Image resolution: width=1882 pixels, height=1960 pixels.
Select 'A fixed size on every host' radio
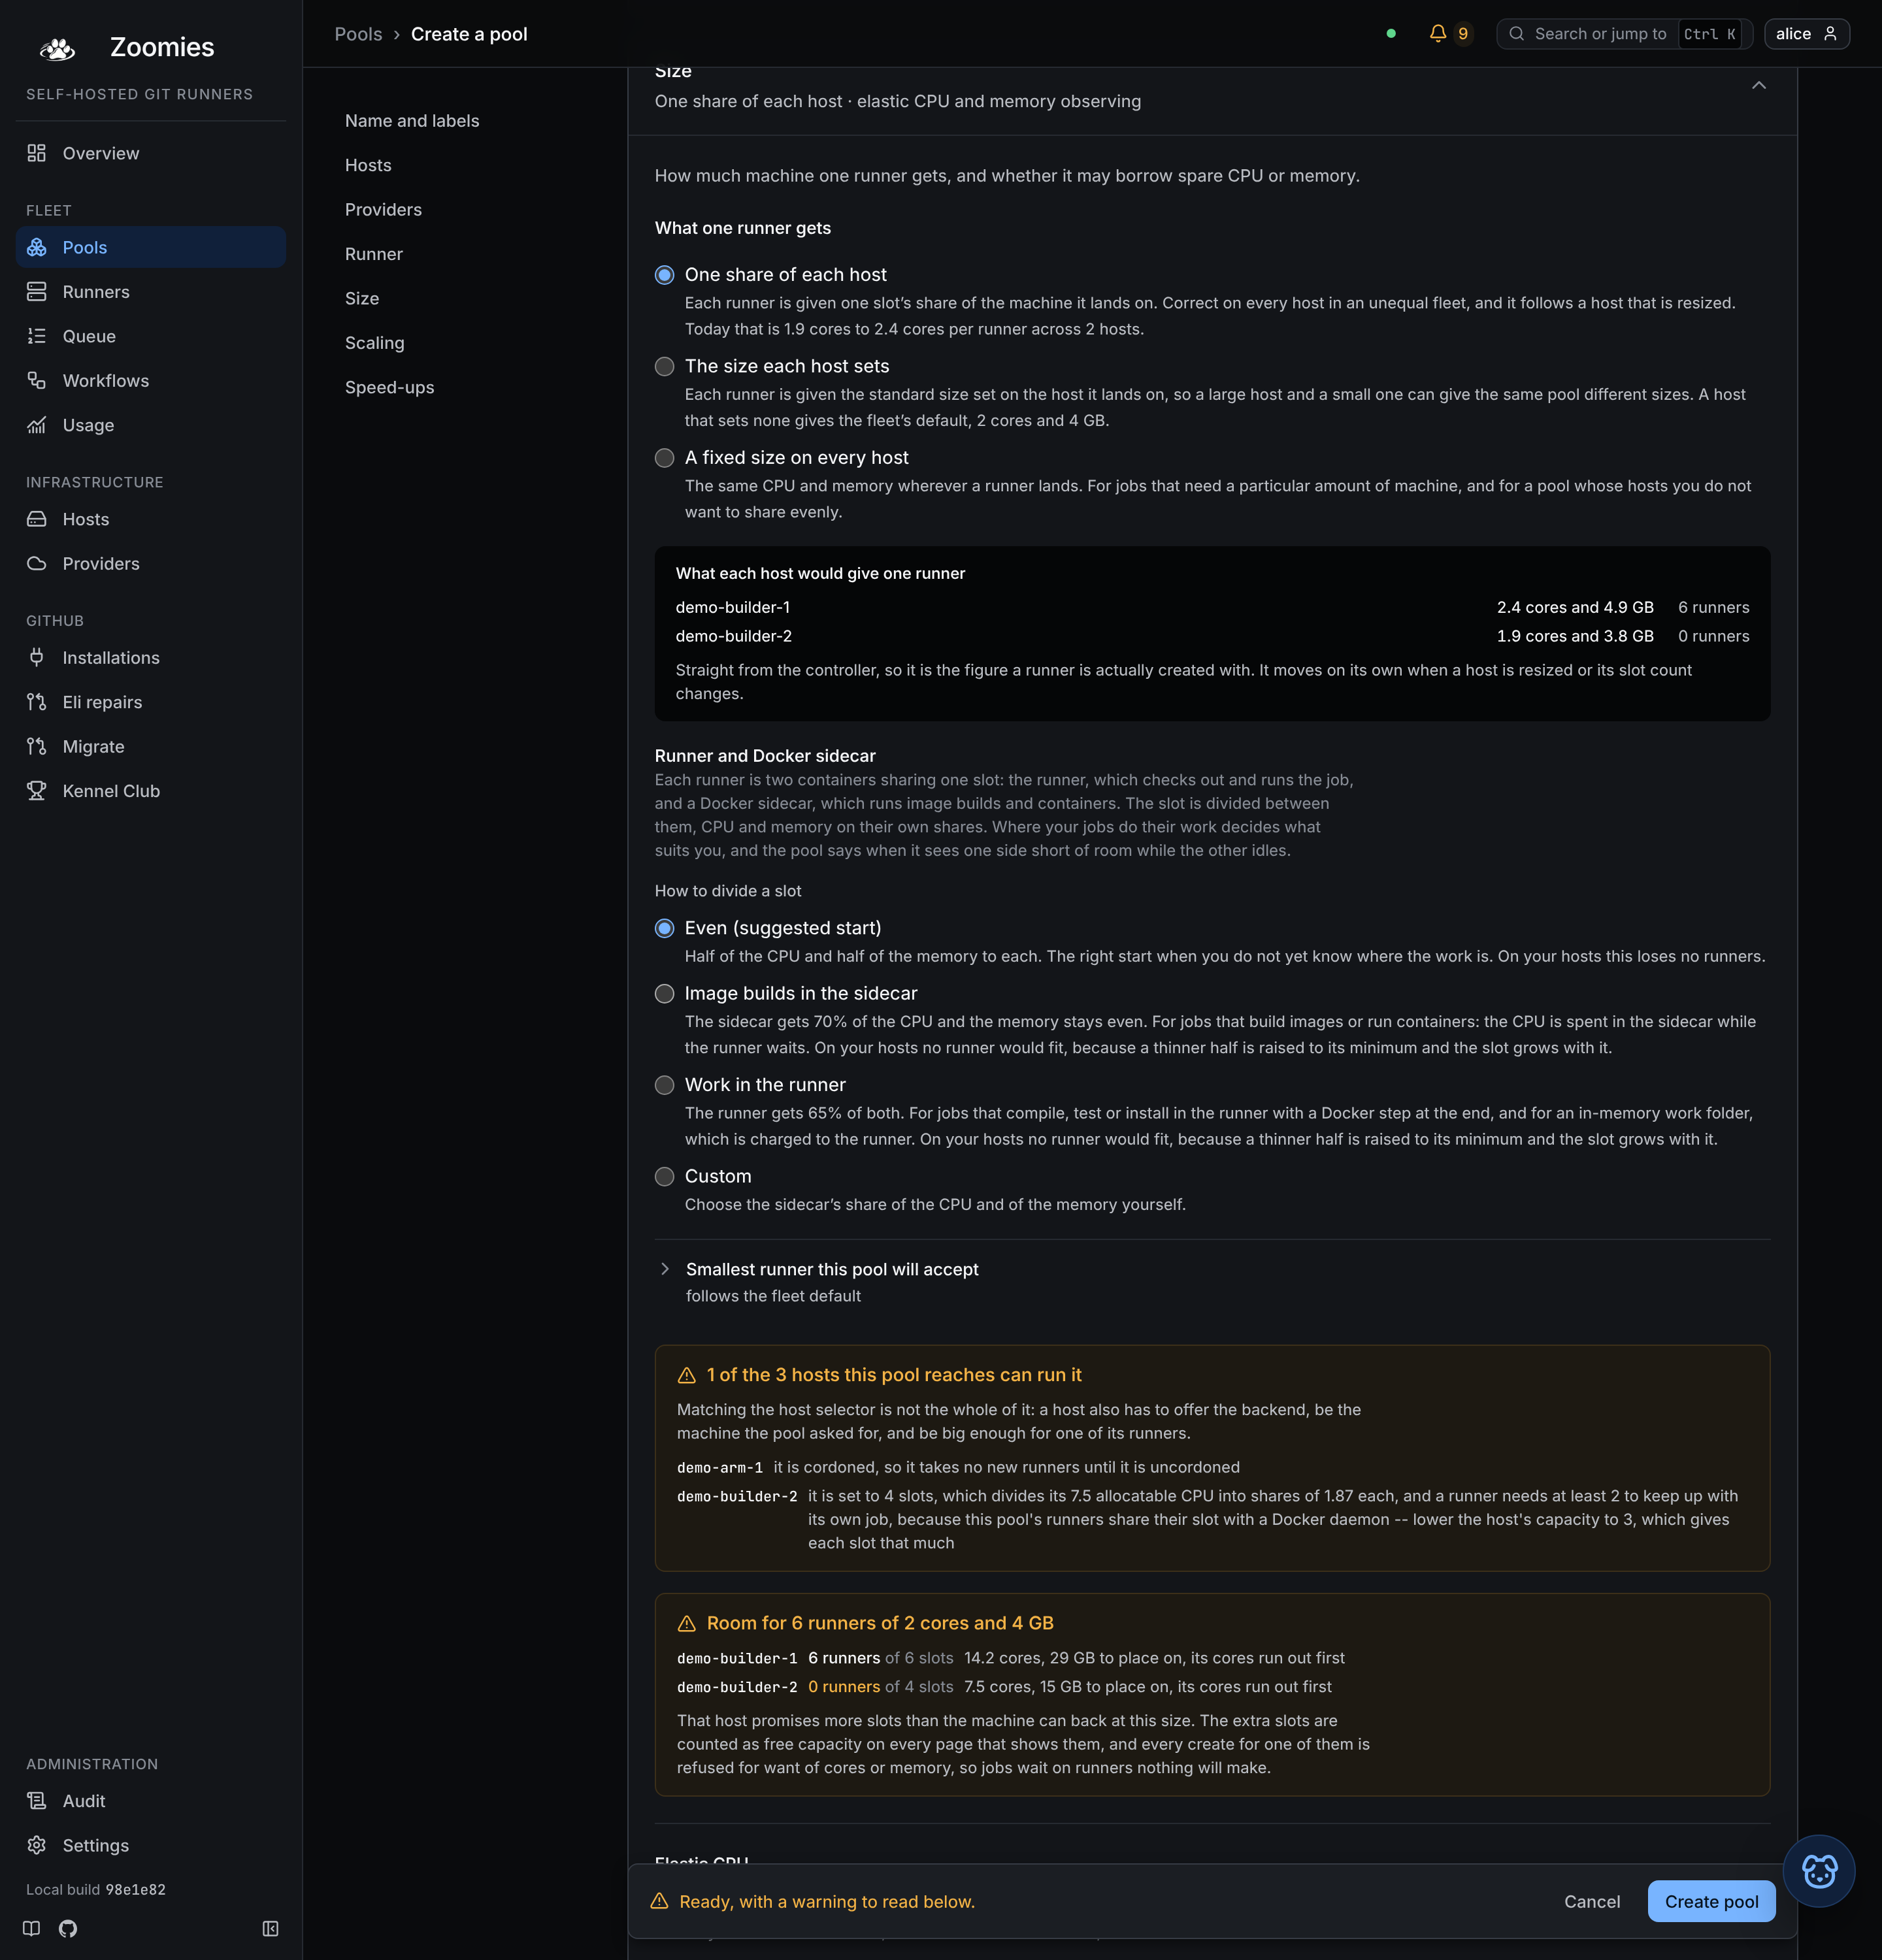click(x=664, y=458)
